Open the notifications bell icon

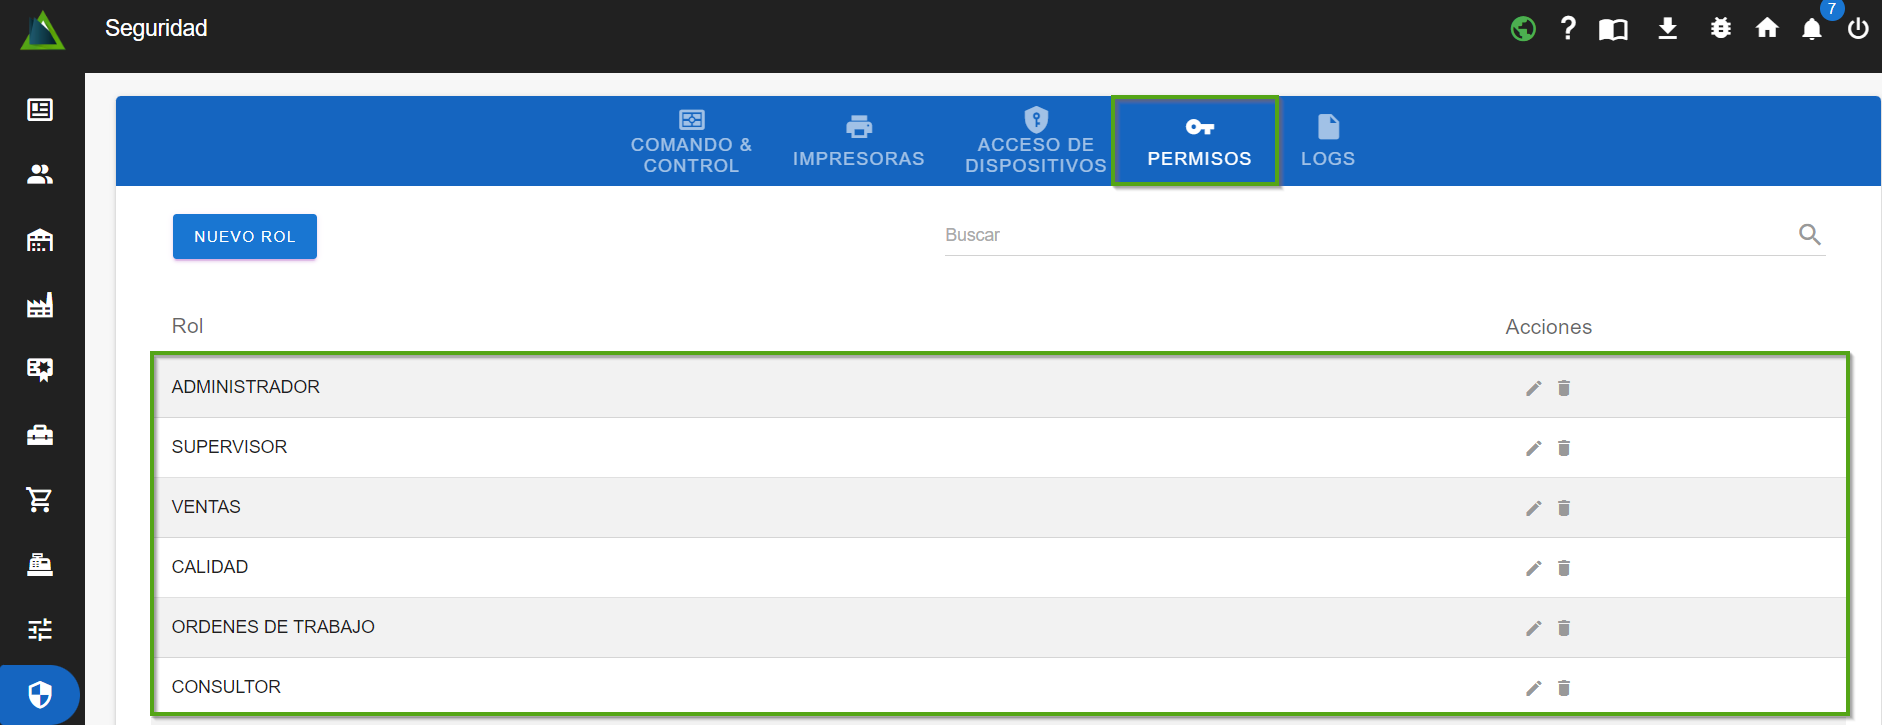[1811, 29]
